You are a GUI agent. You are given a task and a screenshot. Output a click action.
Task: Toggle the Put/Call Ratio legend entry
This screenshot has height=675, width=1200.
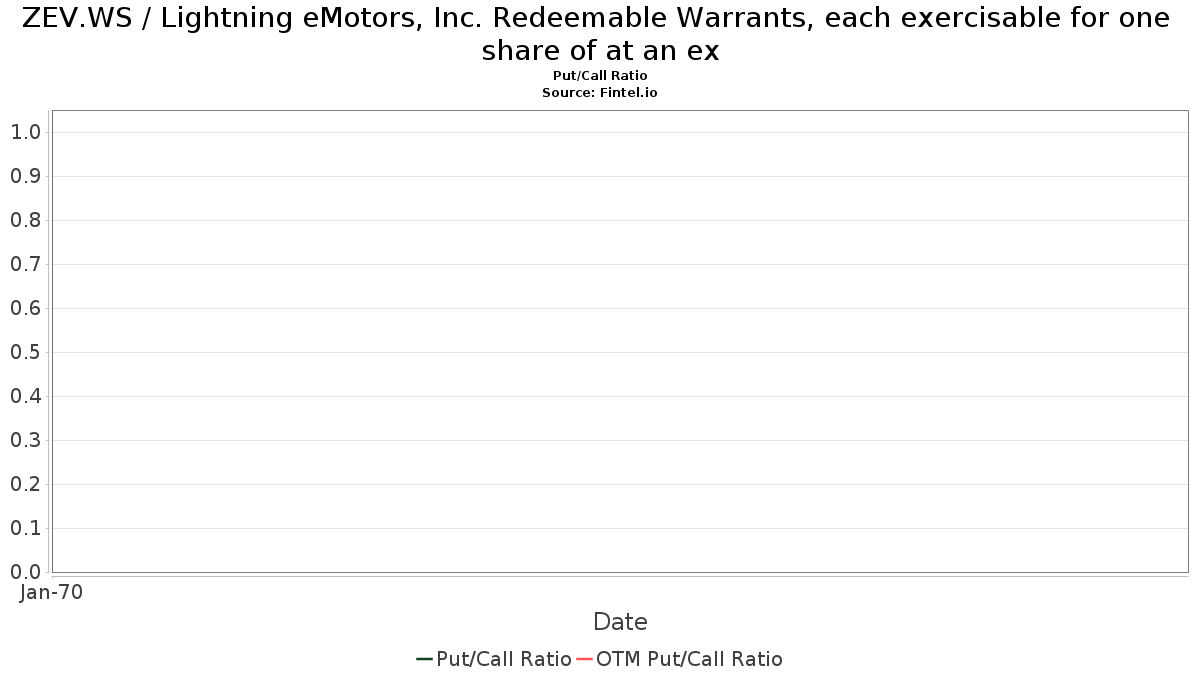(x=494, y=659)
